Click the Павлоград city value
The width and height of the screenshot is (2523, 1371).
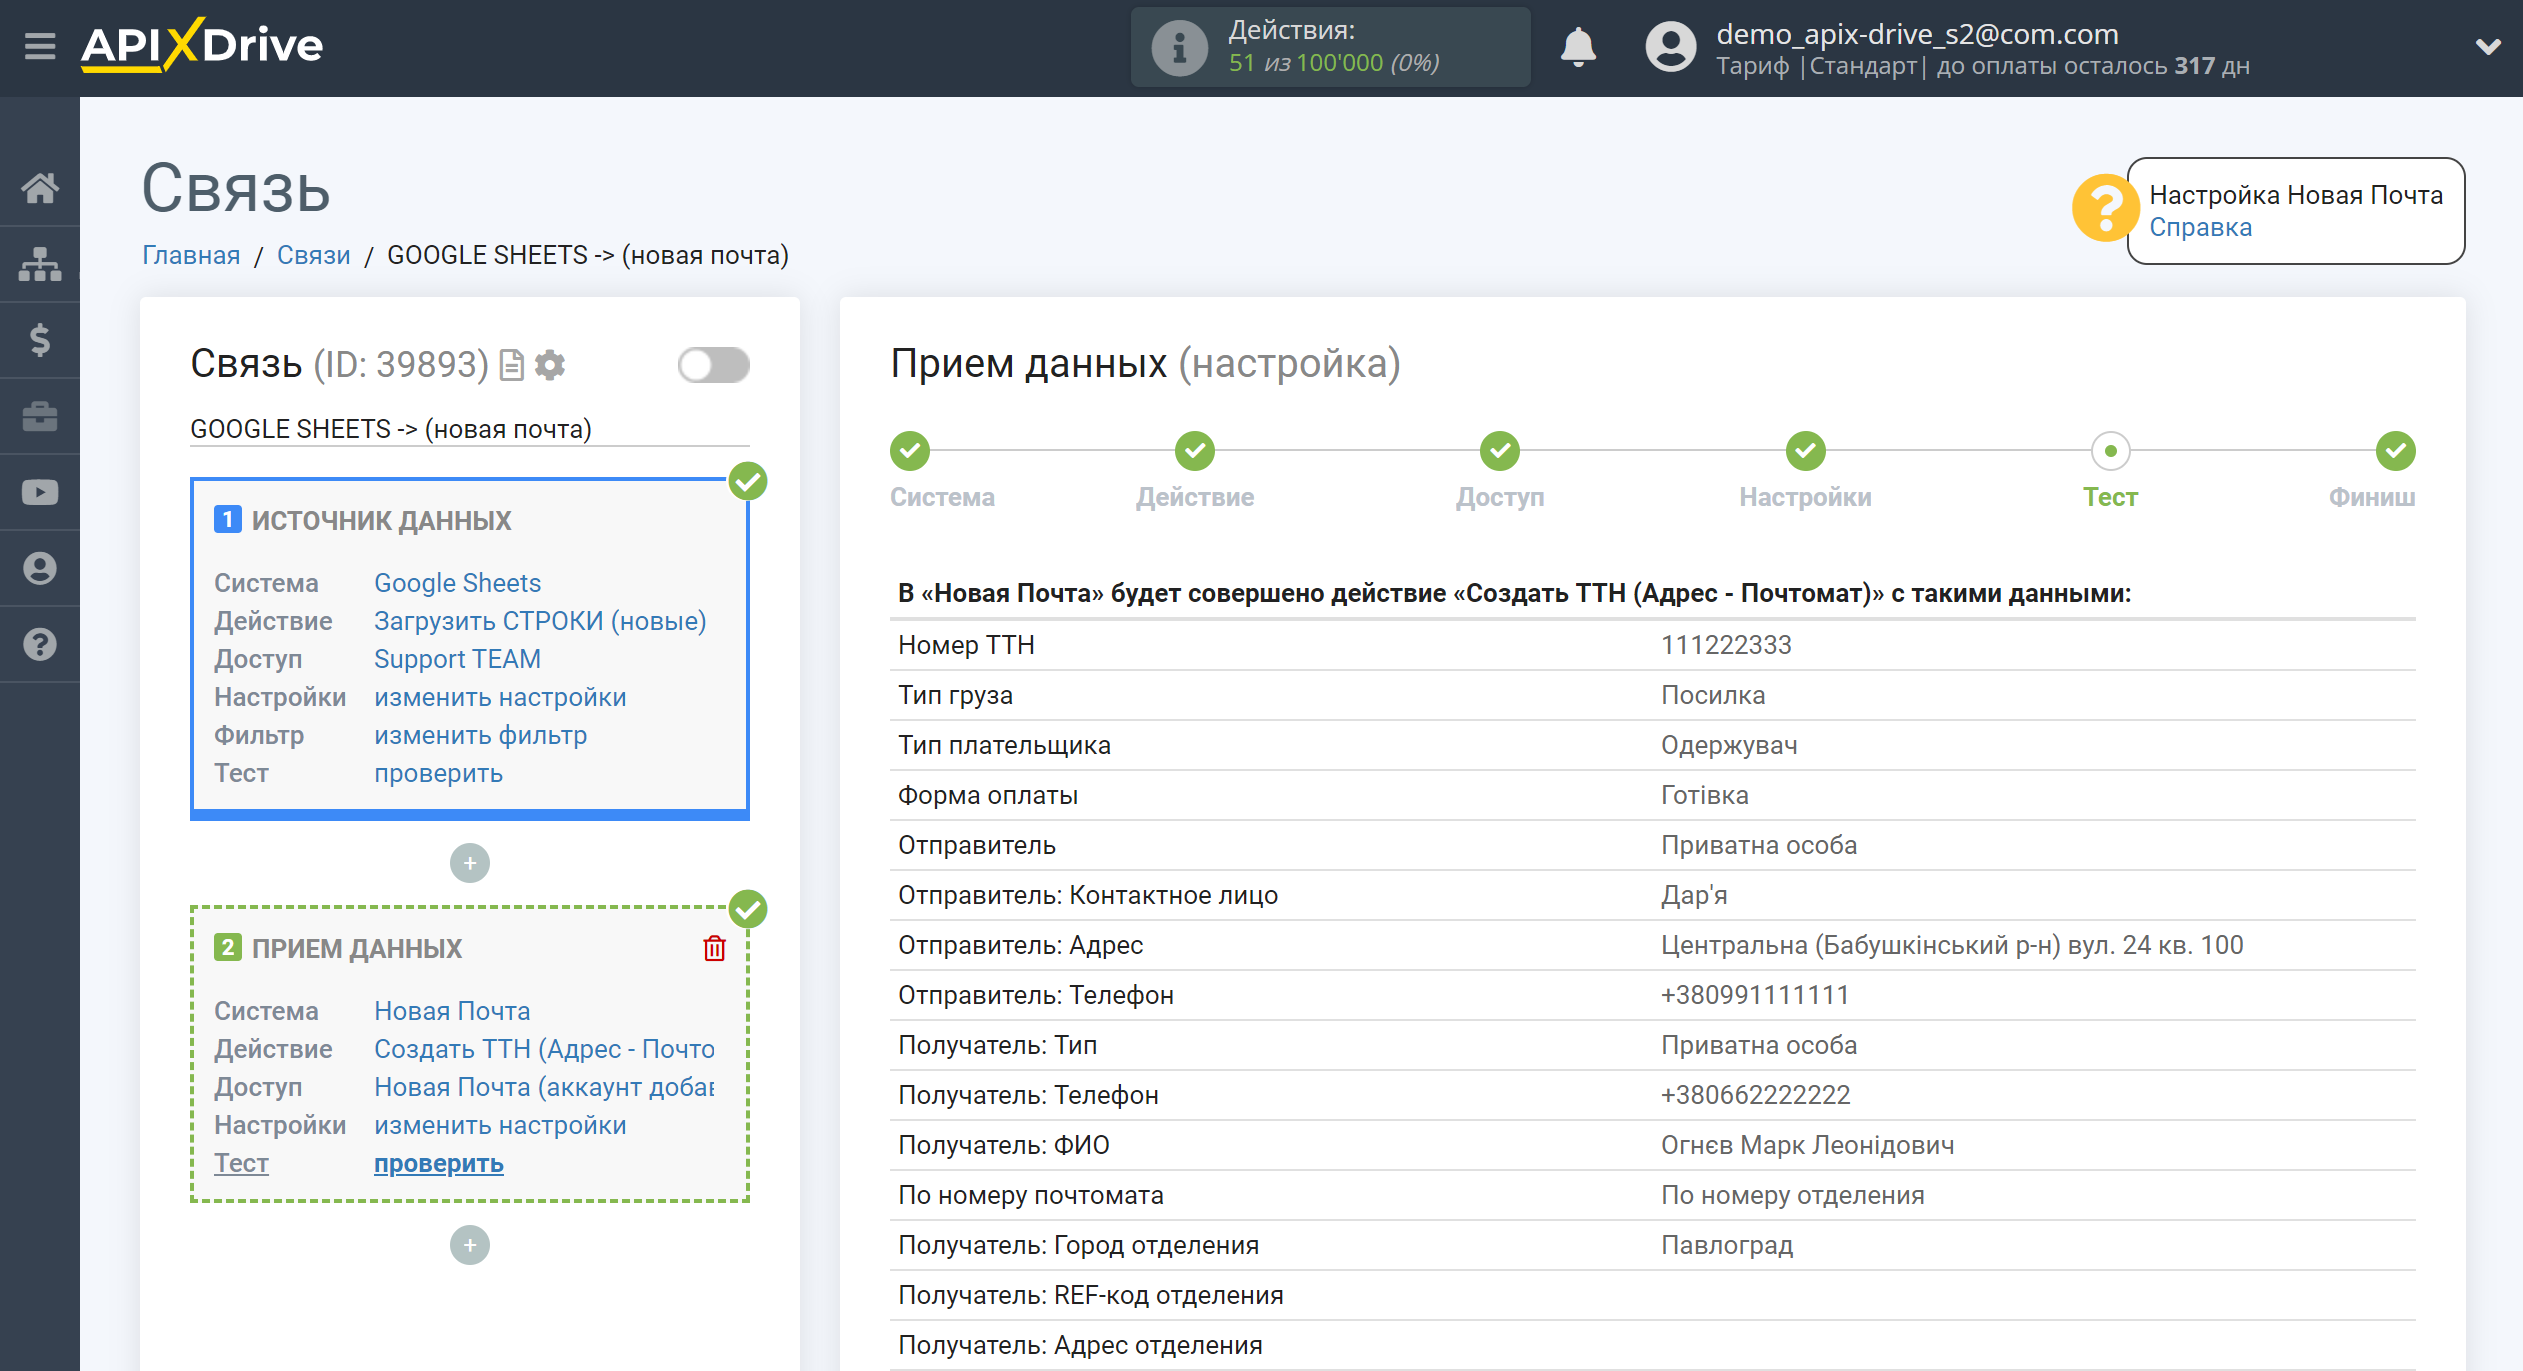point(1727,1245)
